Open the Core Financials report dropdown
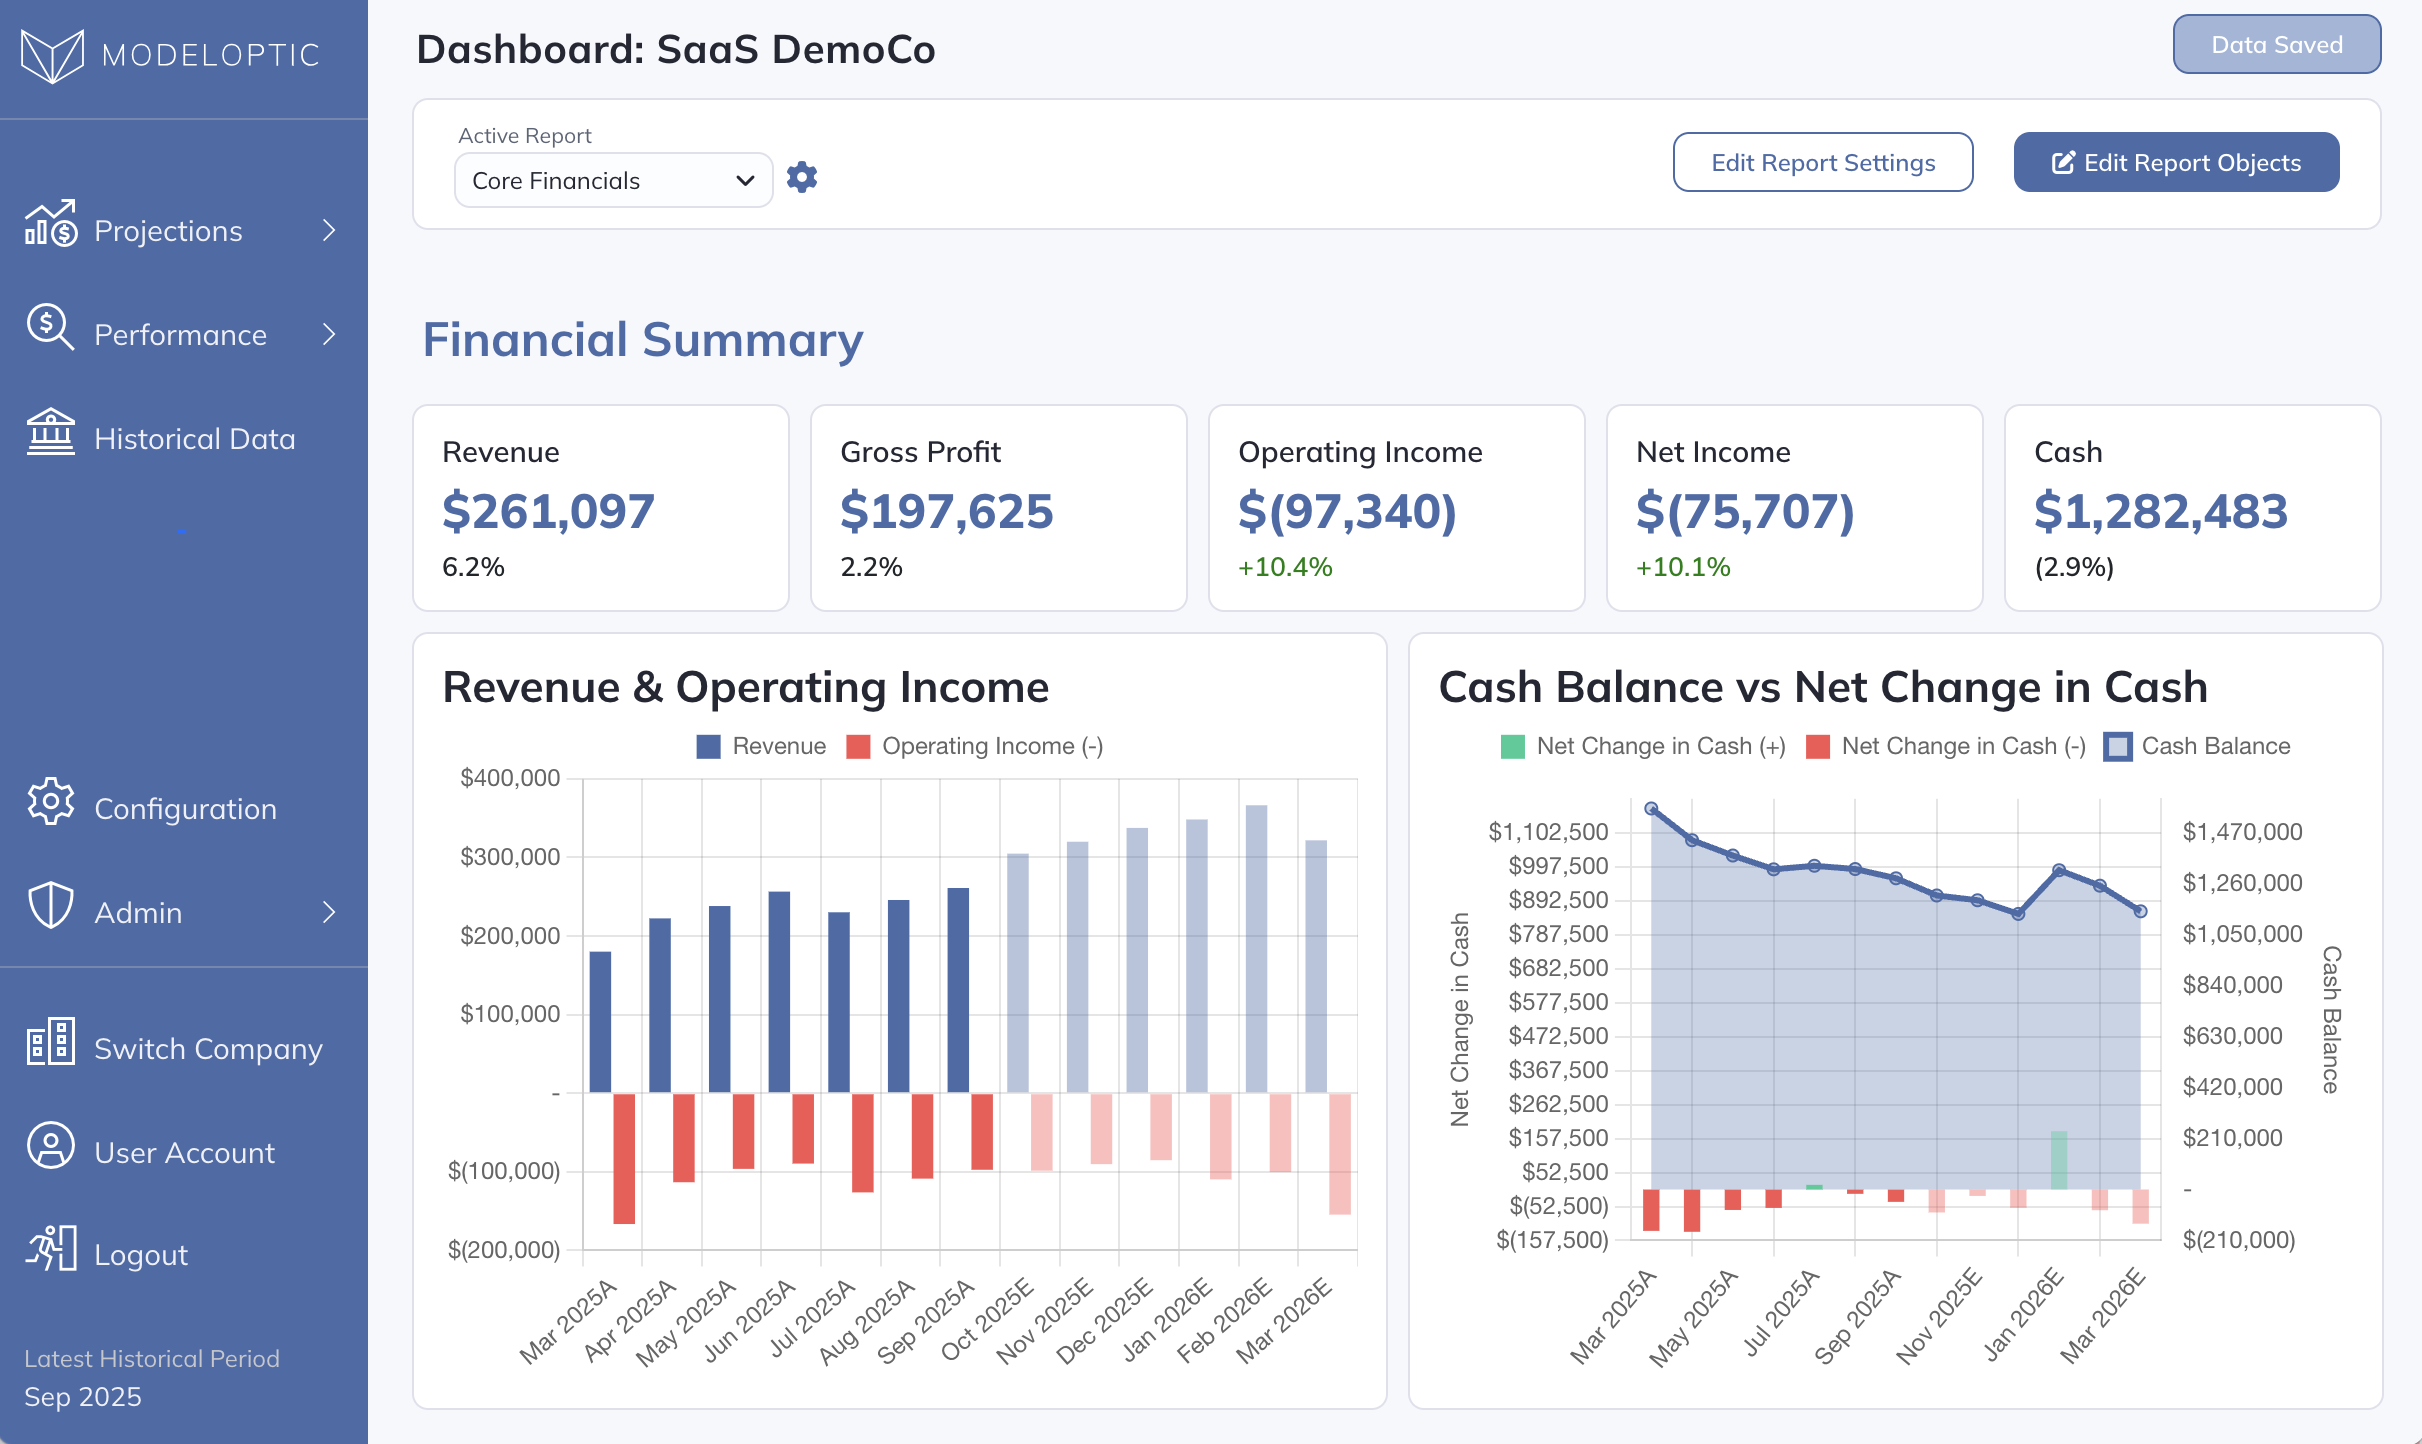 (x=613, y=181)
